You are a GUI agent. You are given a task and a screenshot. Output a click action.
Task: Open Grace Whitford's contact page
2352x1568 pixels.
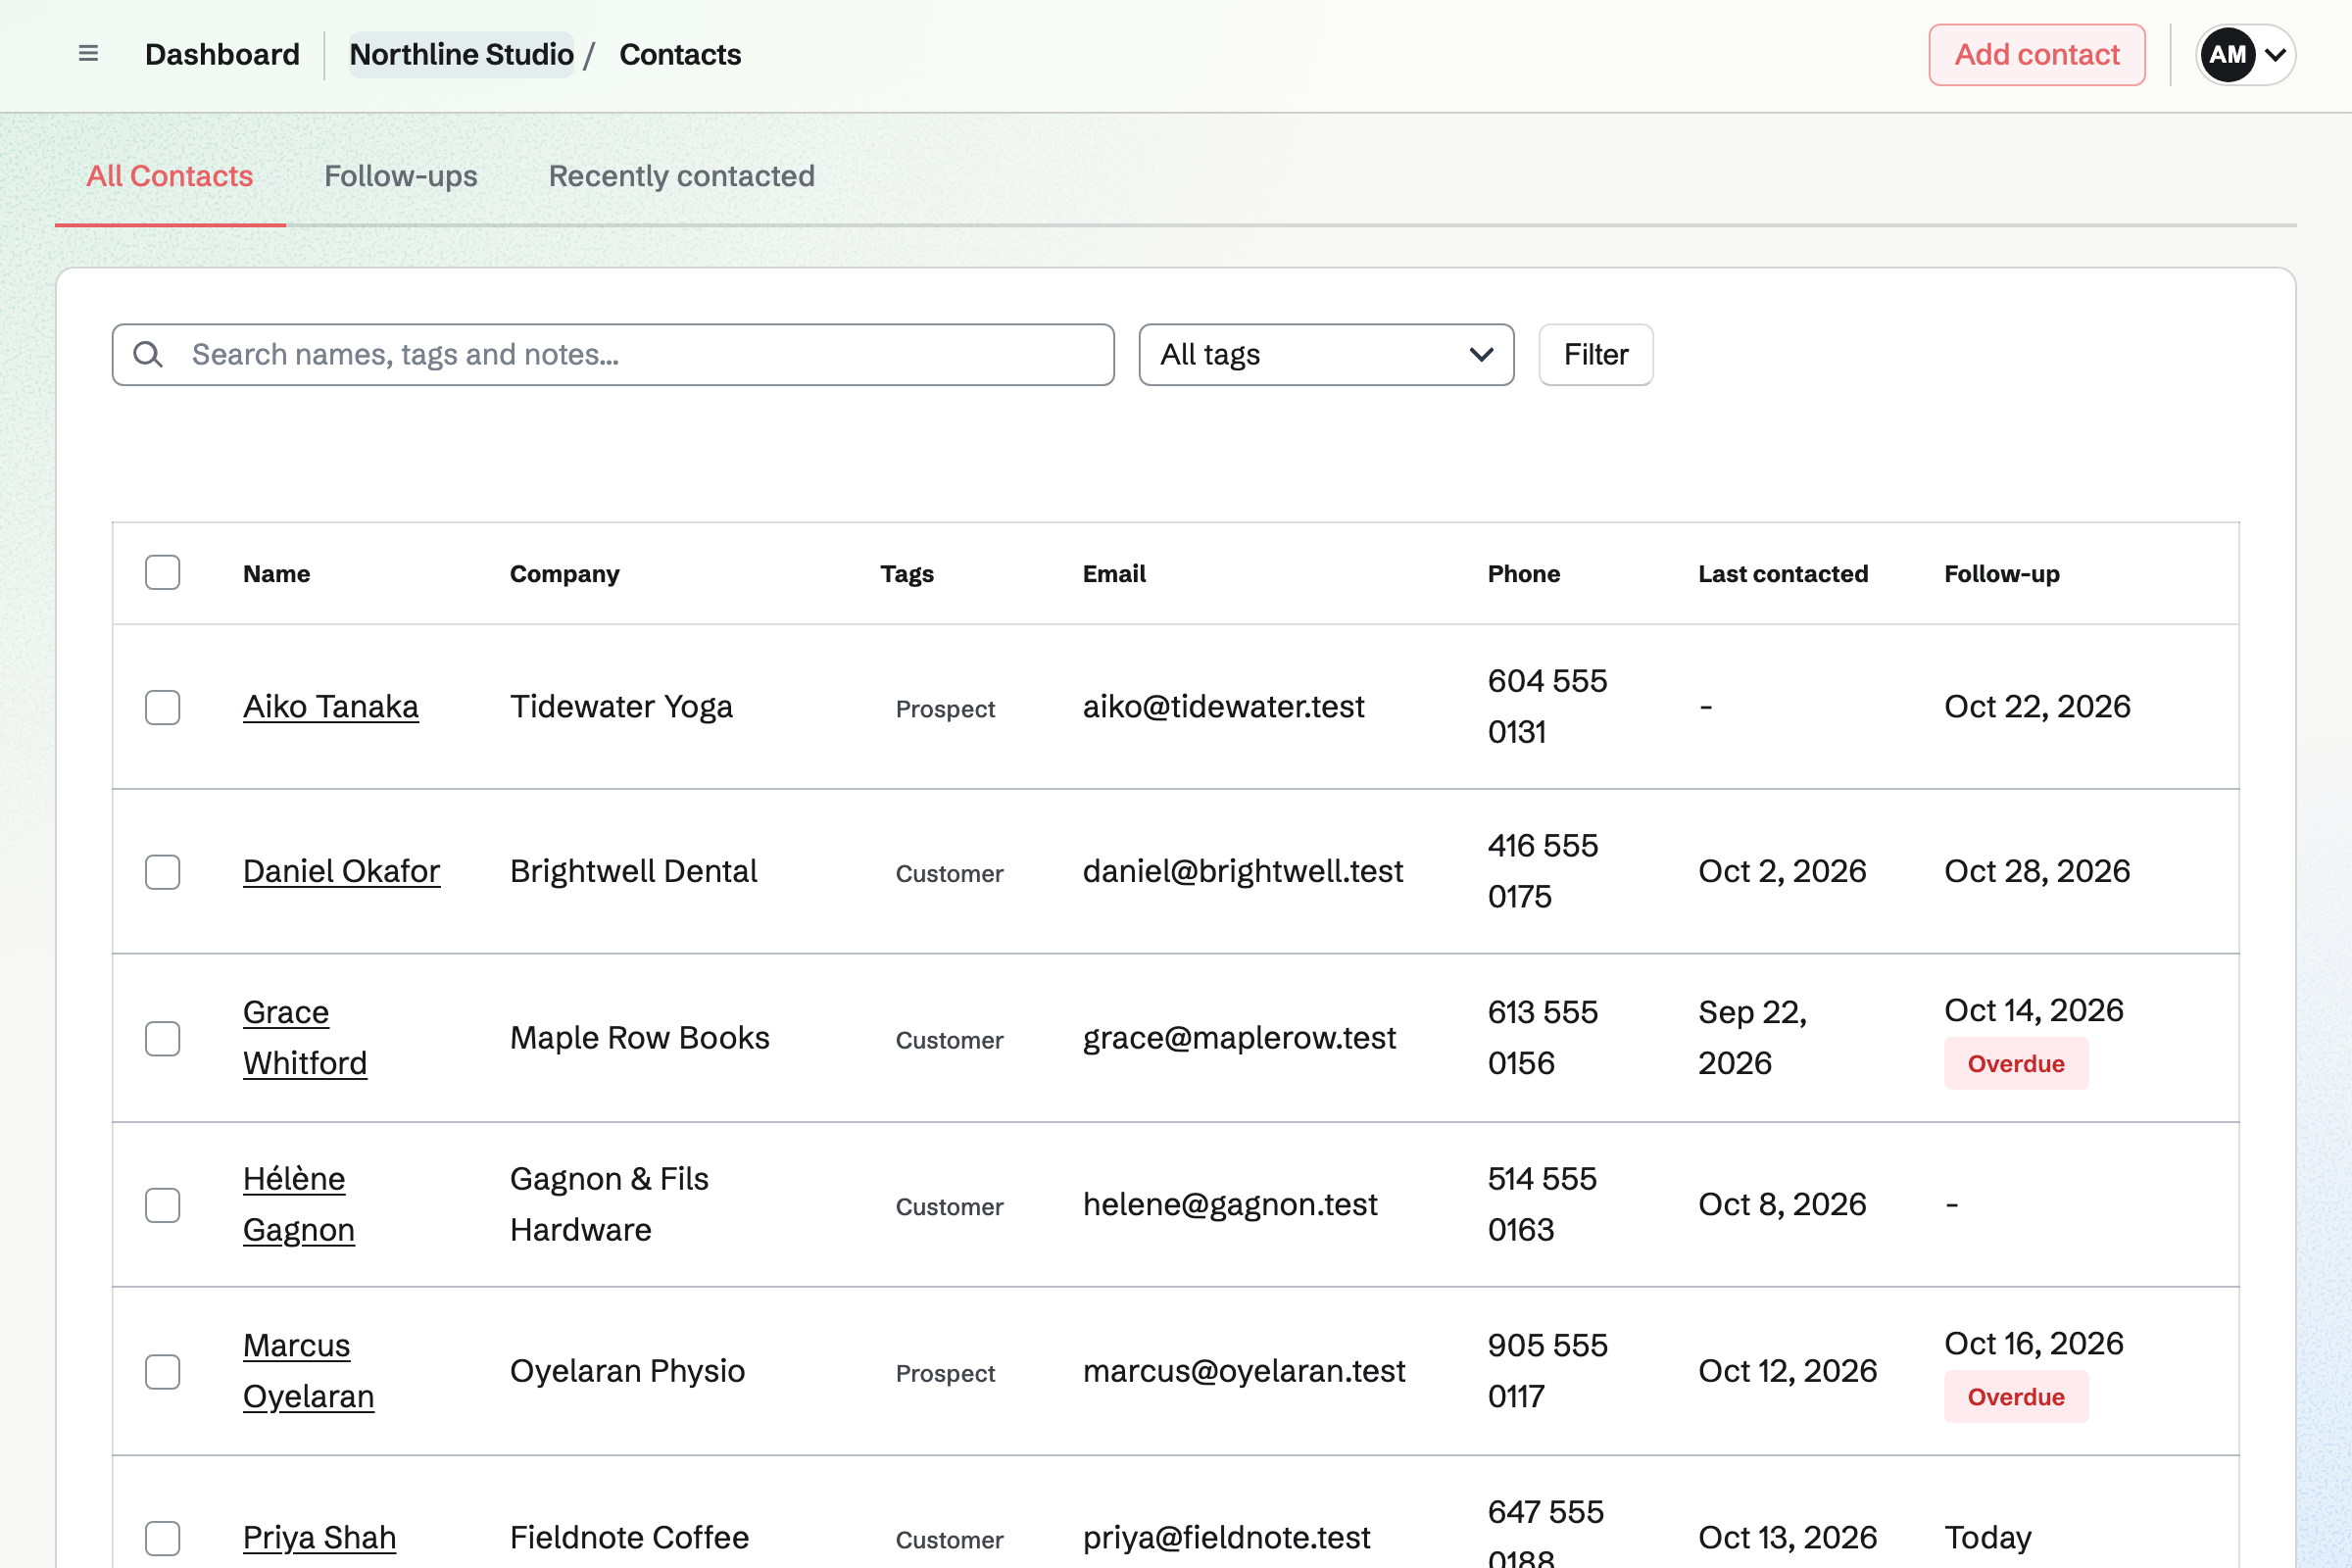tap(305, 1038)
